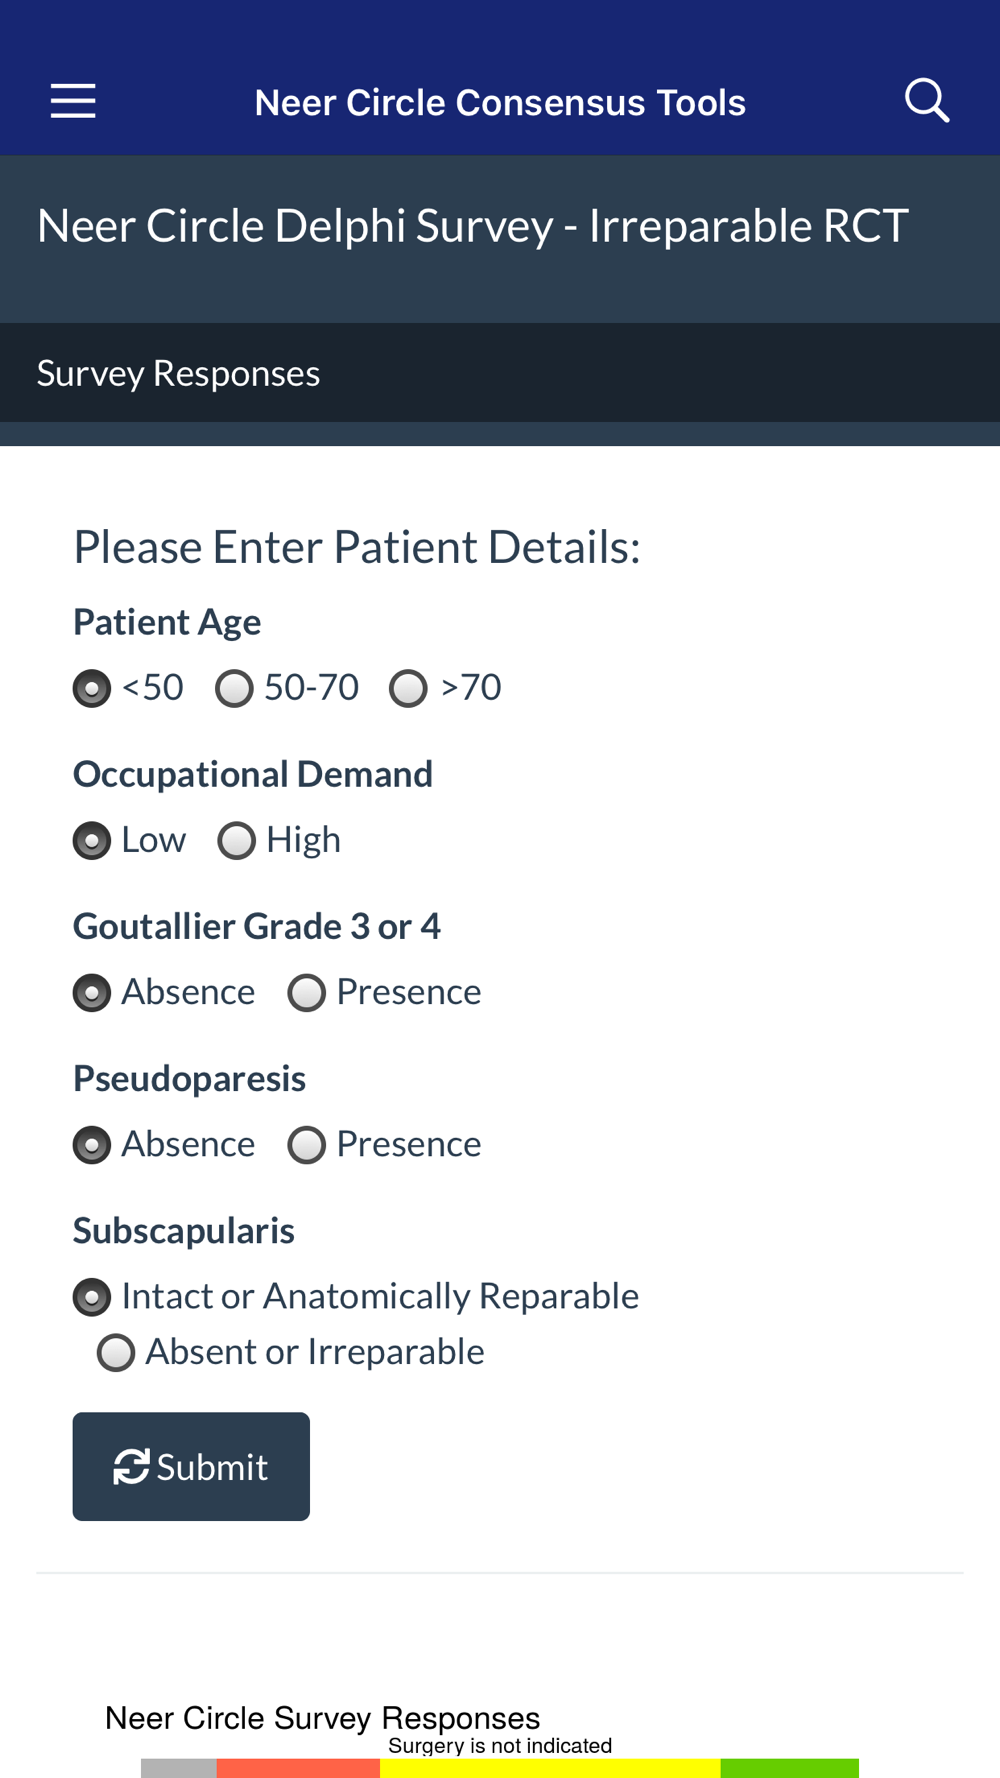Click the Neer Circle Consensus Tools title
This screenshot has width=1000, height=1778.
point(500,102)
